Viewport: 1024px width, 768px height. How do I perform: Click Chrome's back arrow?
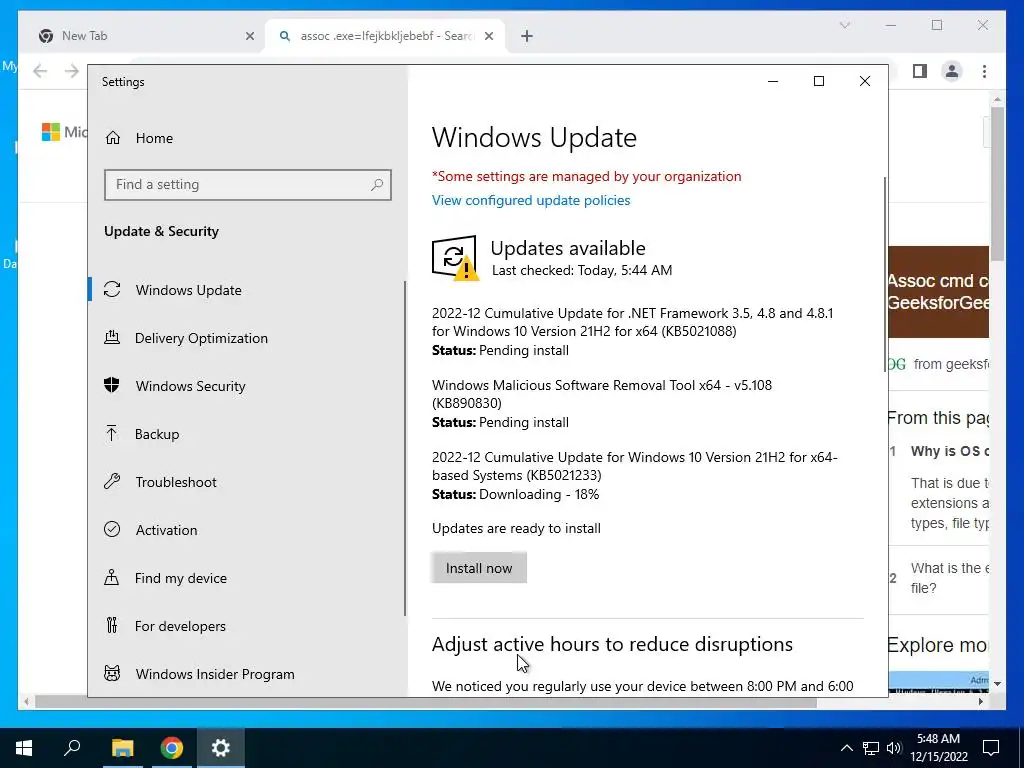pos(40,71)
